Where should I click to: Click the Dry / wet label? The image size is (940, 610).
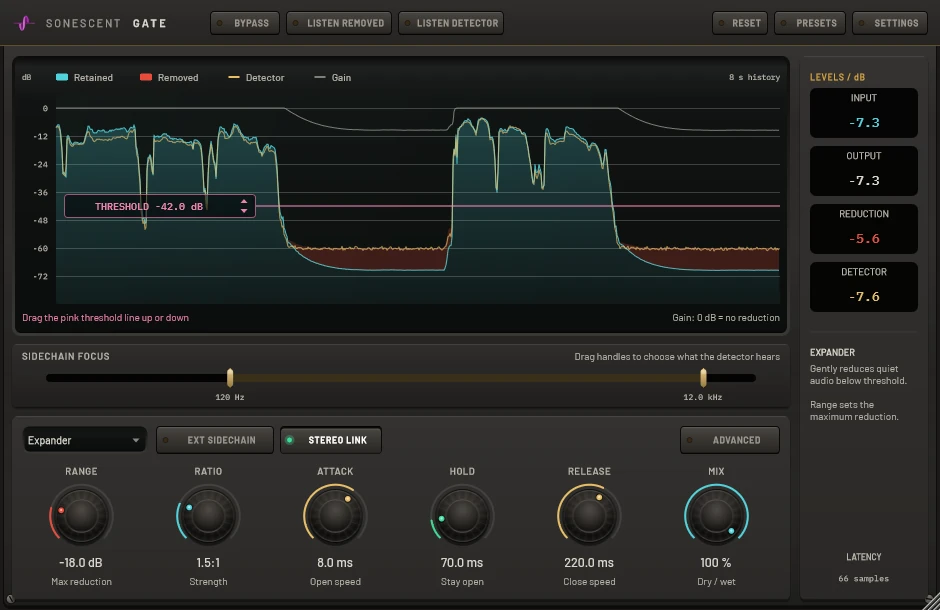(716, 581)
